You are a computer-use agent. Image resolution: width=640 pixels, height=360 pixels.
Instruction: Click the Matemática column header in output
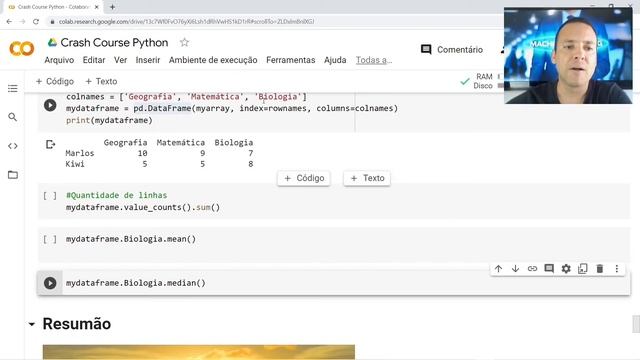click(181, 142)
